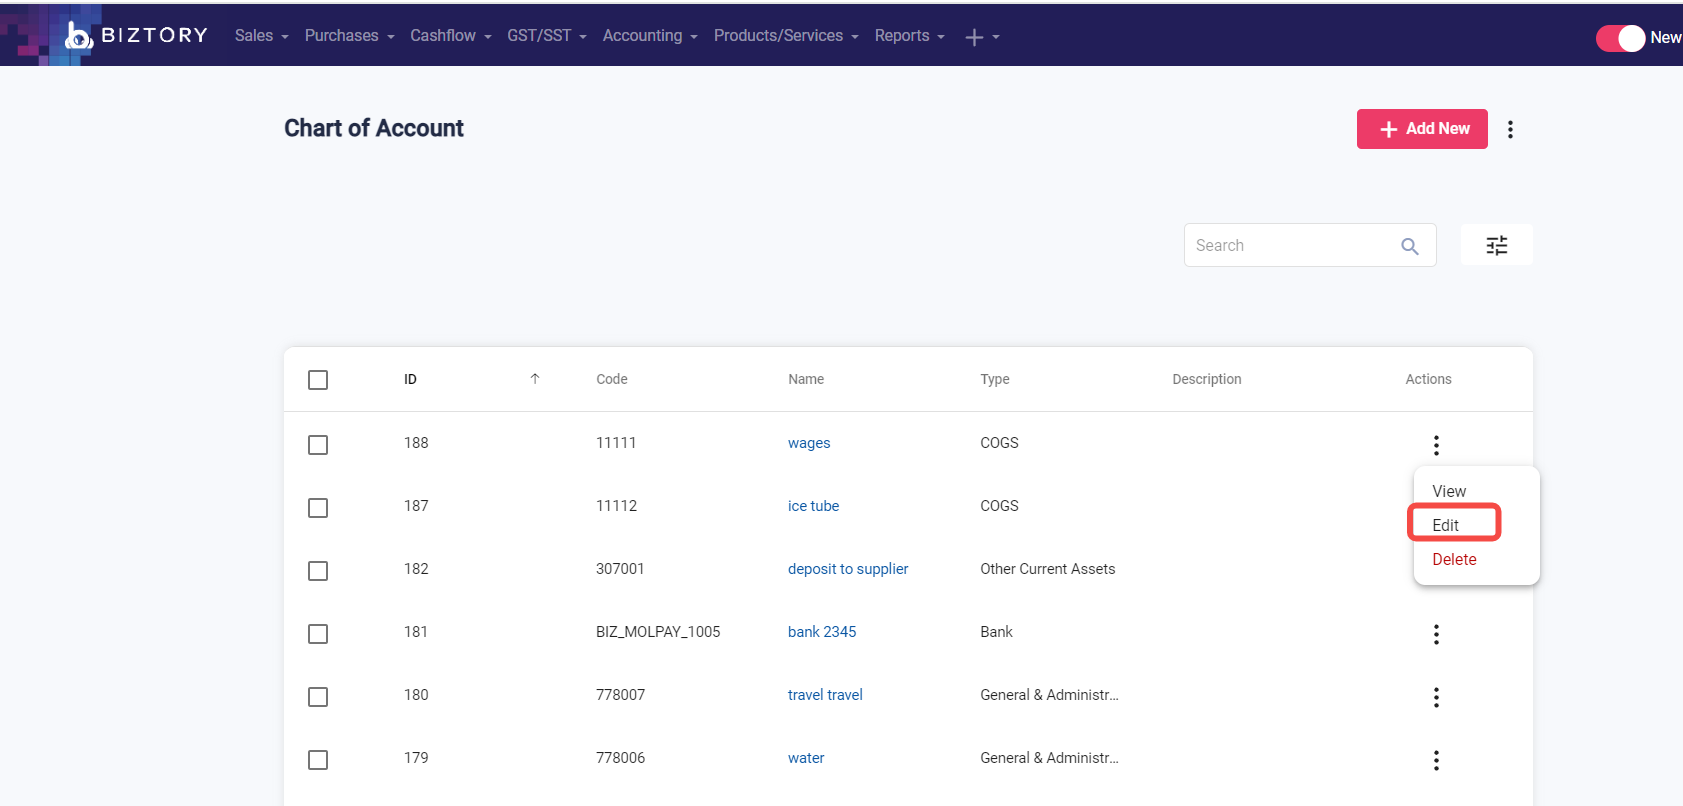This screenshot has height=806, width=1683.
Task: Select checkbox for row 182
Action: [318, 571]
